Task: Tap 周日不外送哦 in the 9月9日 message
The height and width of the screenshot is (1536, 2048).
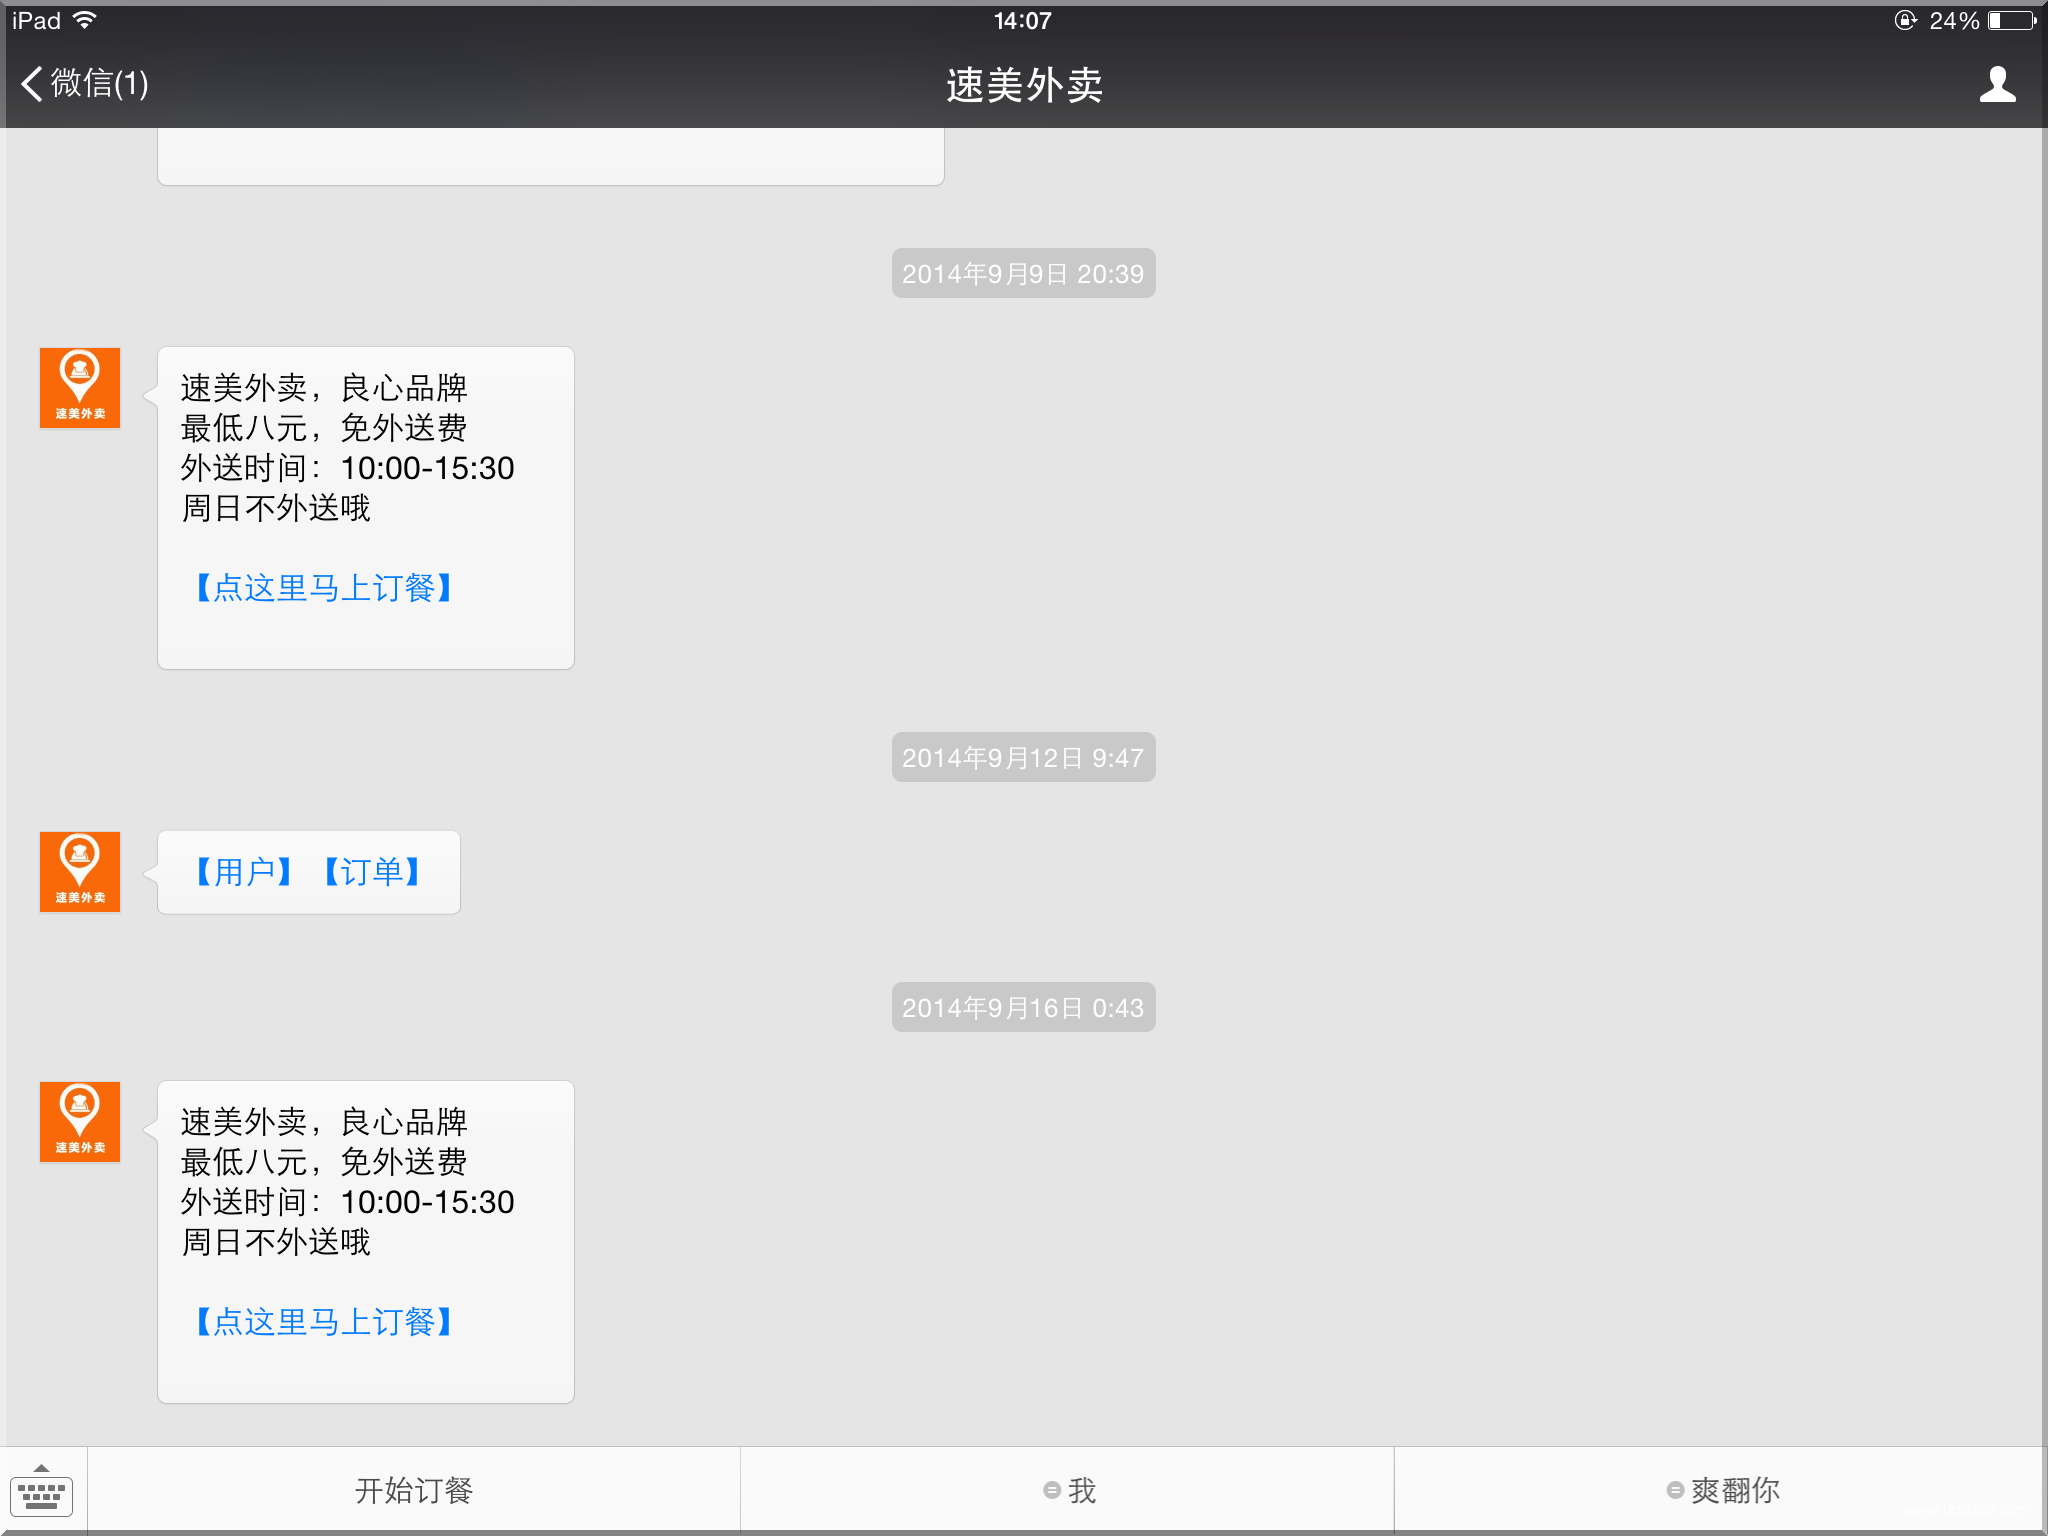Action: (x=276, y=508)
